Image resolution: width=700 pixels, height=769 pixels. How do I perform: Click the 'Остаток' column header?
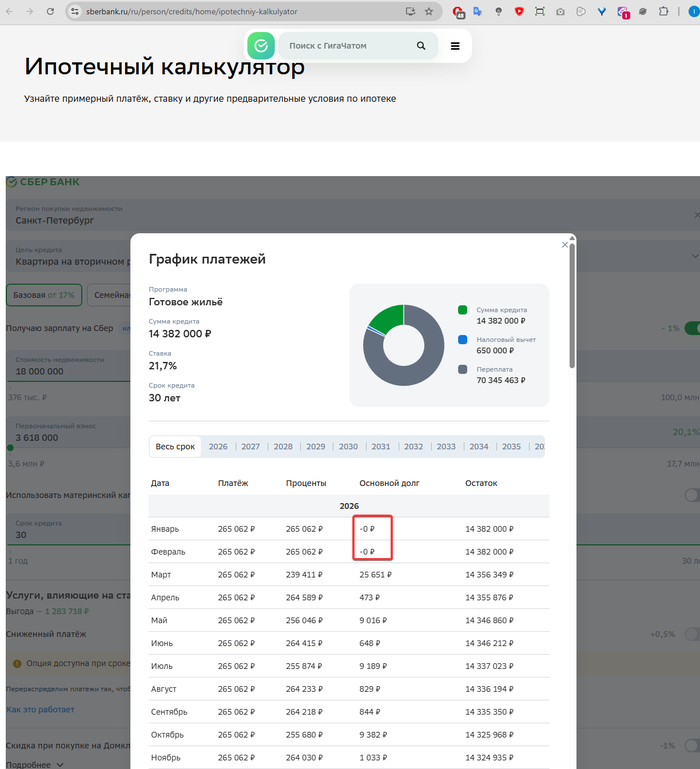481,483
